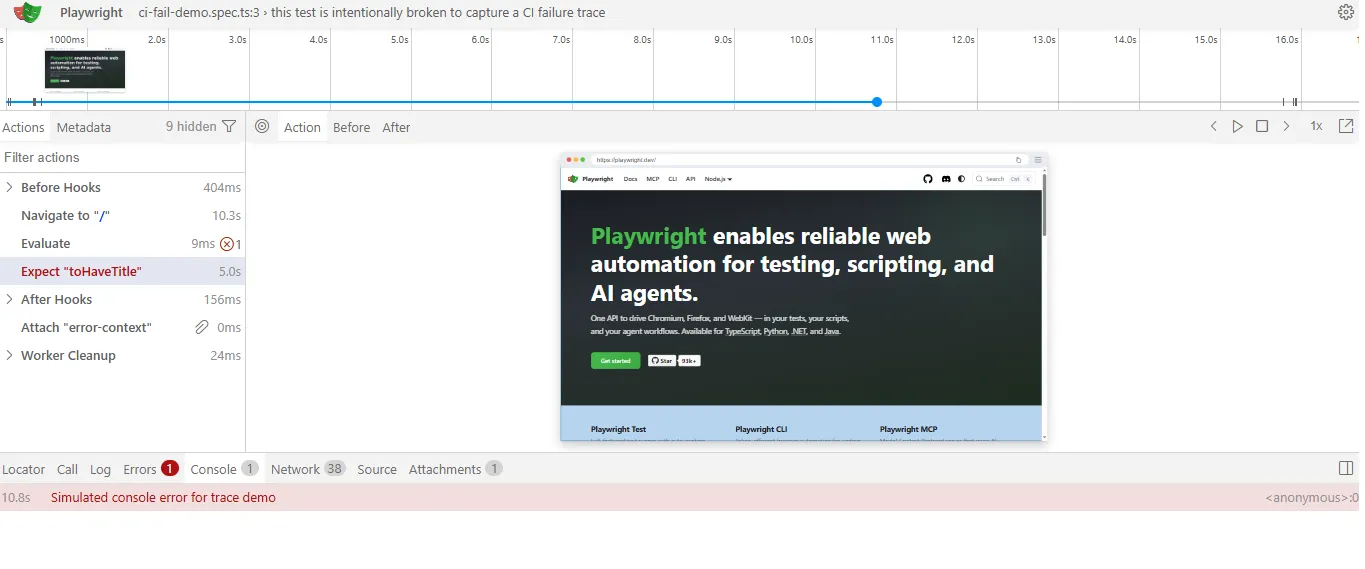The image size is (1365, 569).
Task: Click the Docs link in snapshot navbar
Action: tap(630, 179)
